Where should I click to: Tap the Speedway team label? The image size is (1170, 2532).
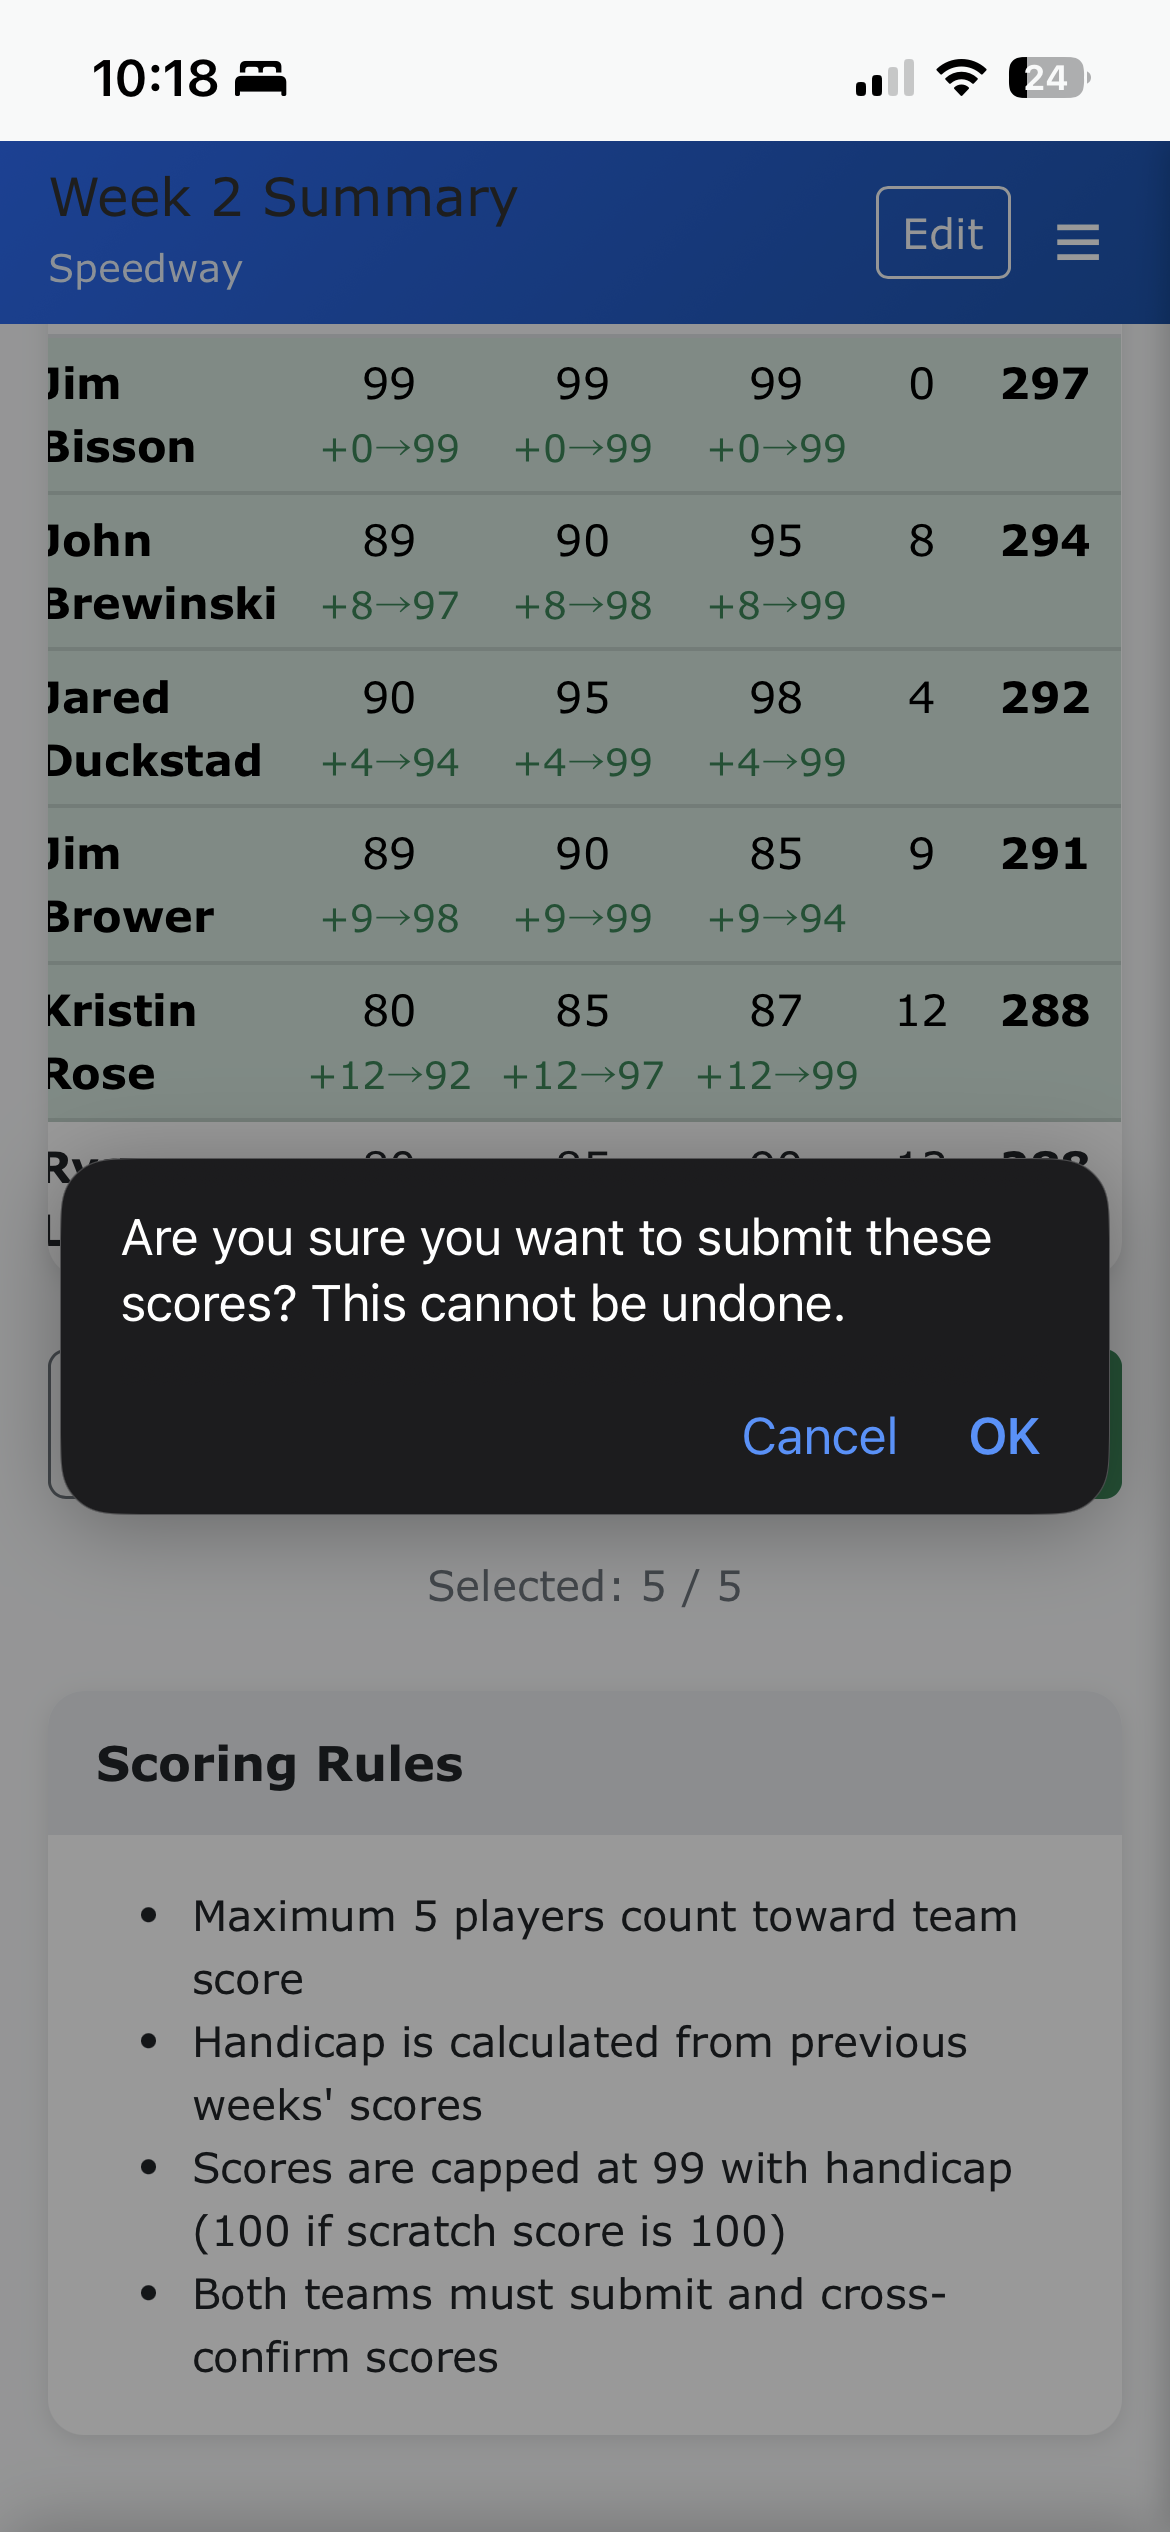(x=145, y=267)
